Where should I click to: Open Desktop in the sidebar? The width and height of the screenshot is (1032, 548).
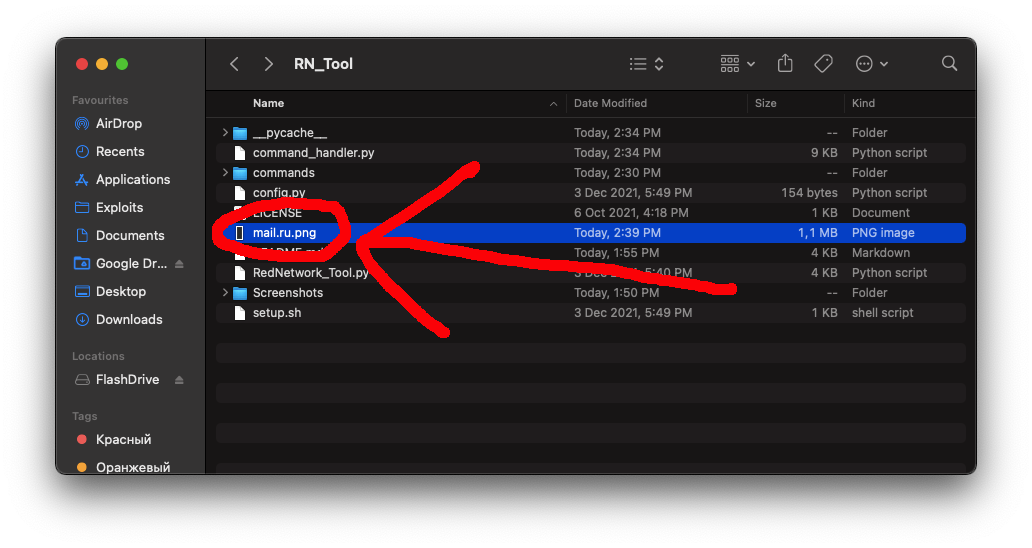[x=121, y=291]
